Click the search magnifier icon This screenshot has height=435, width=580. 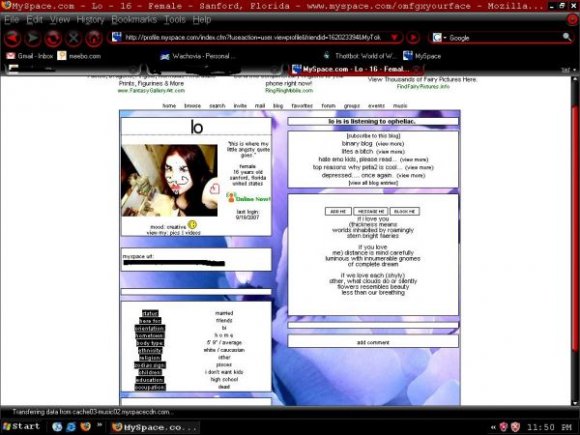click(567, 37)
